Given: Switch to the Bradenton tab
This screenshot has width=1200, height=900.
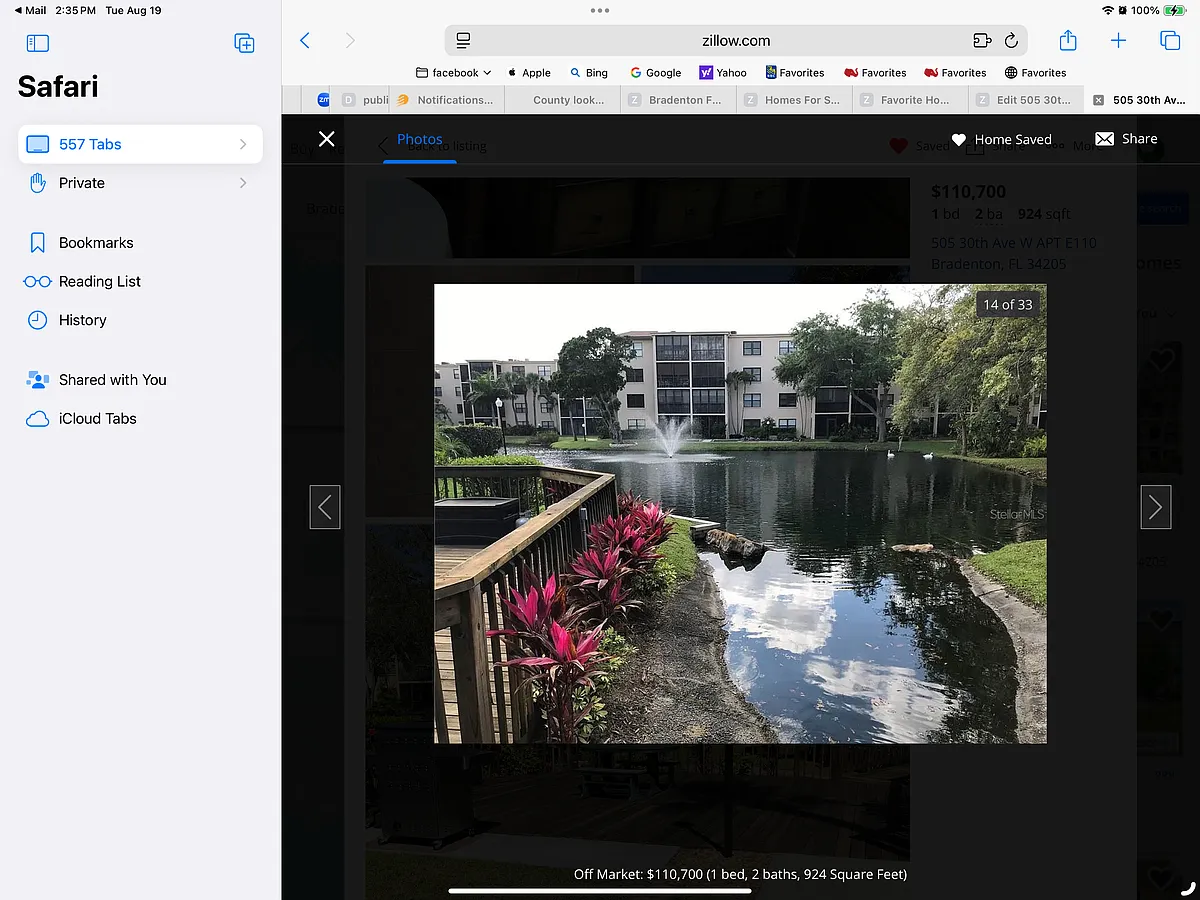Looking at the screenshot, I should click(x=679, y=100).
